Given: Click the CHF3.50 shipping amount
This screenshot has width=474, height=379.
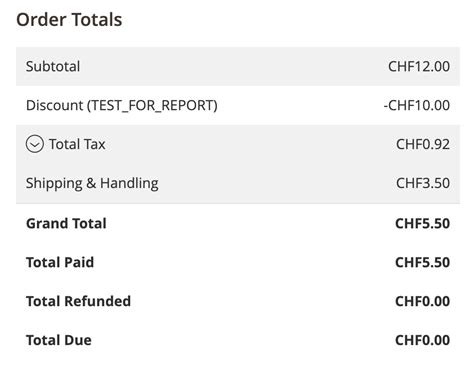Looking at the screenshot, I should click(423, 183).
